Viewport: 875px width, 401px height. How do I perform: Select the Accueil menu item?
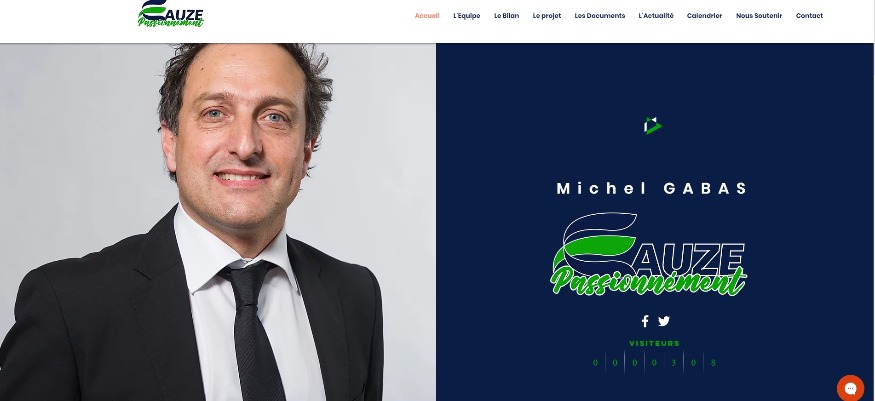(427, 16)
